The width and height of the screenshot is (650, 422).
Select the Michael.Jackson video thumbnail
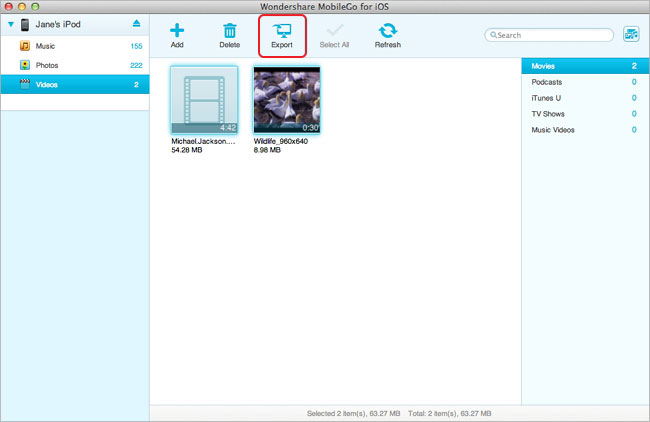coord(204,100)
